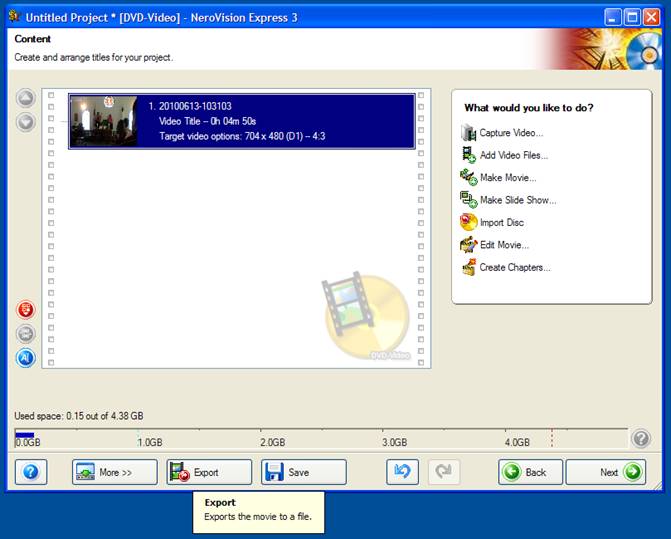671x539 pixels.
Task: Choose Add Video Files
Action: pyautogui.click(x=514, y=155)
